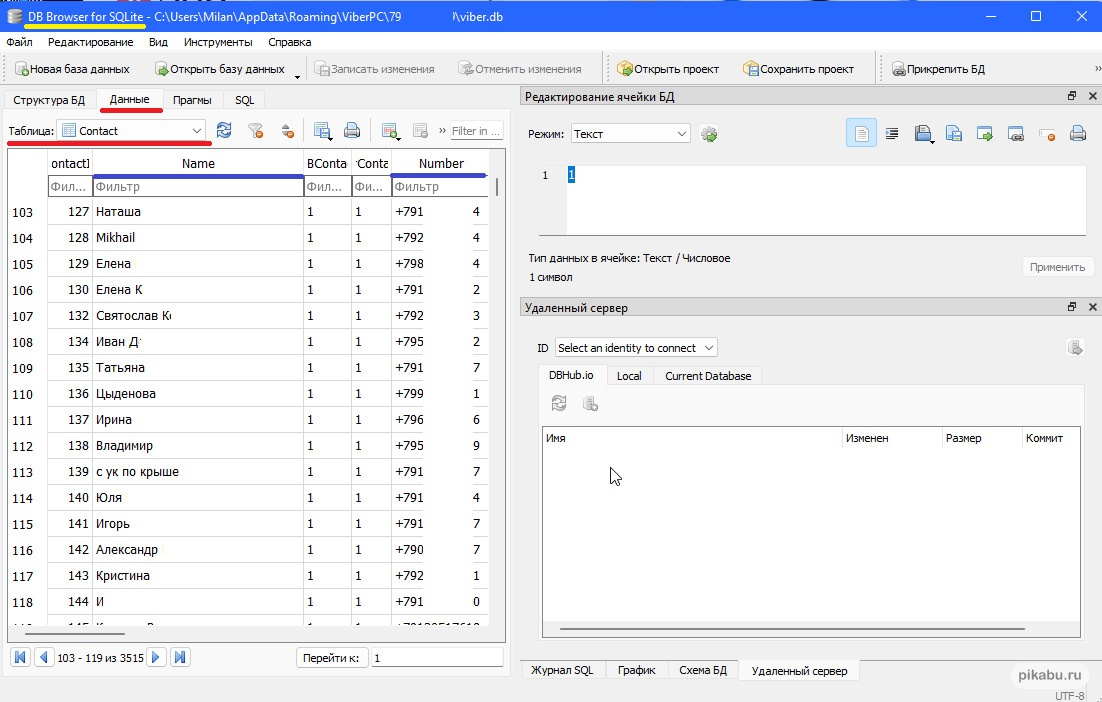Screen dimensions: 1102x702
Task: Click the Name column filter field
Action: click(198, 187)
